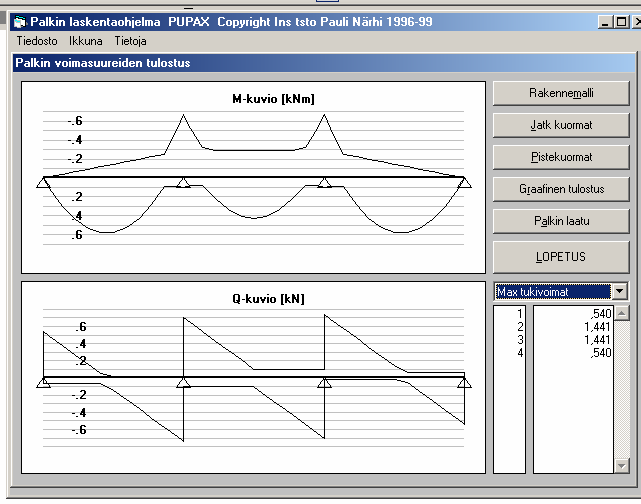Click fourth support triangle in Q-kuvio

coord(464,382)
